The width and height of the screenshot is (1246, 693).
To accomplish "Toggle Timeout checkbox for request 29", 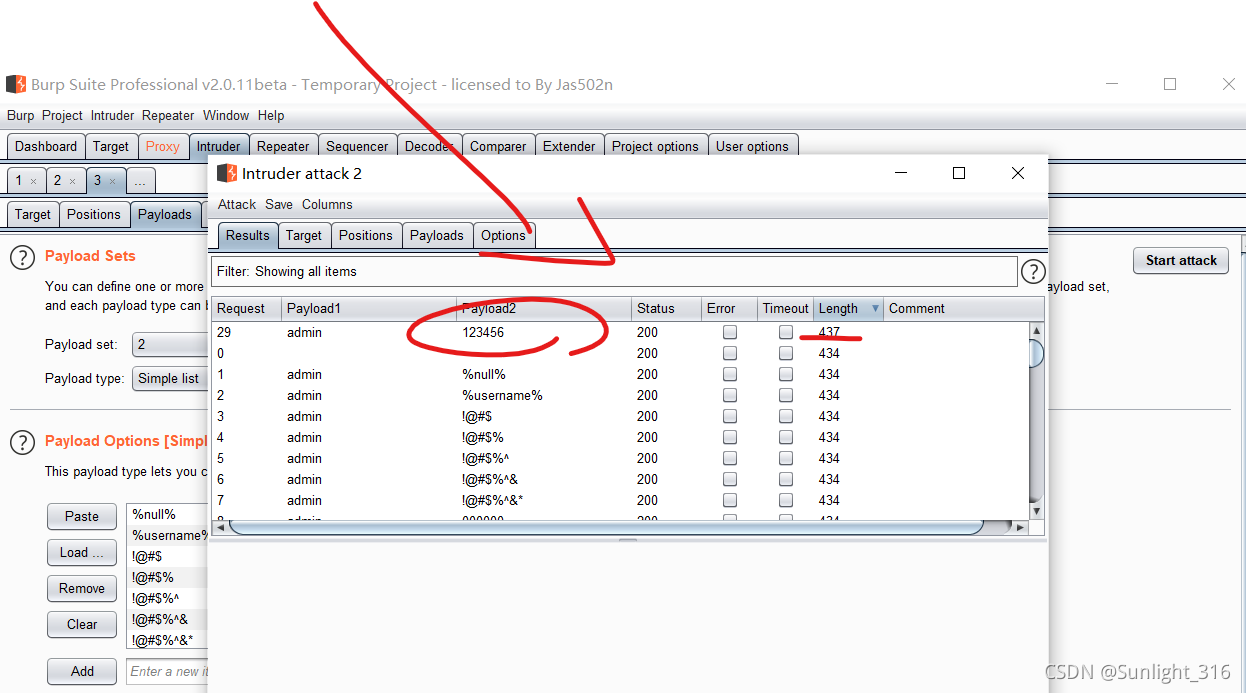I will tap(786, 332).
